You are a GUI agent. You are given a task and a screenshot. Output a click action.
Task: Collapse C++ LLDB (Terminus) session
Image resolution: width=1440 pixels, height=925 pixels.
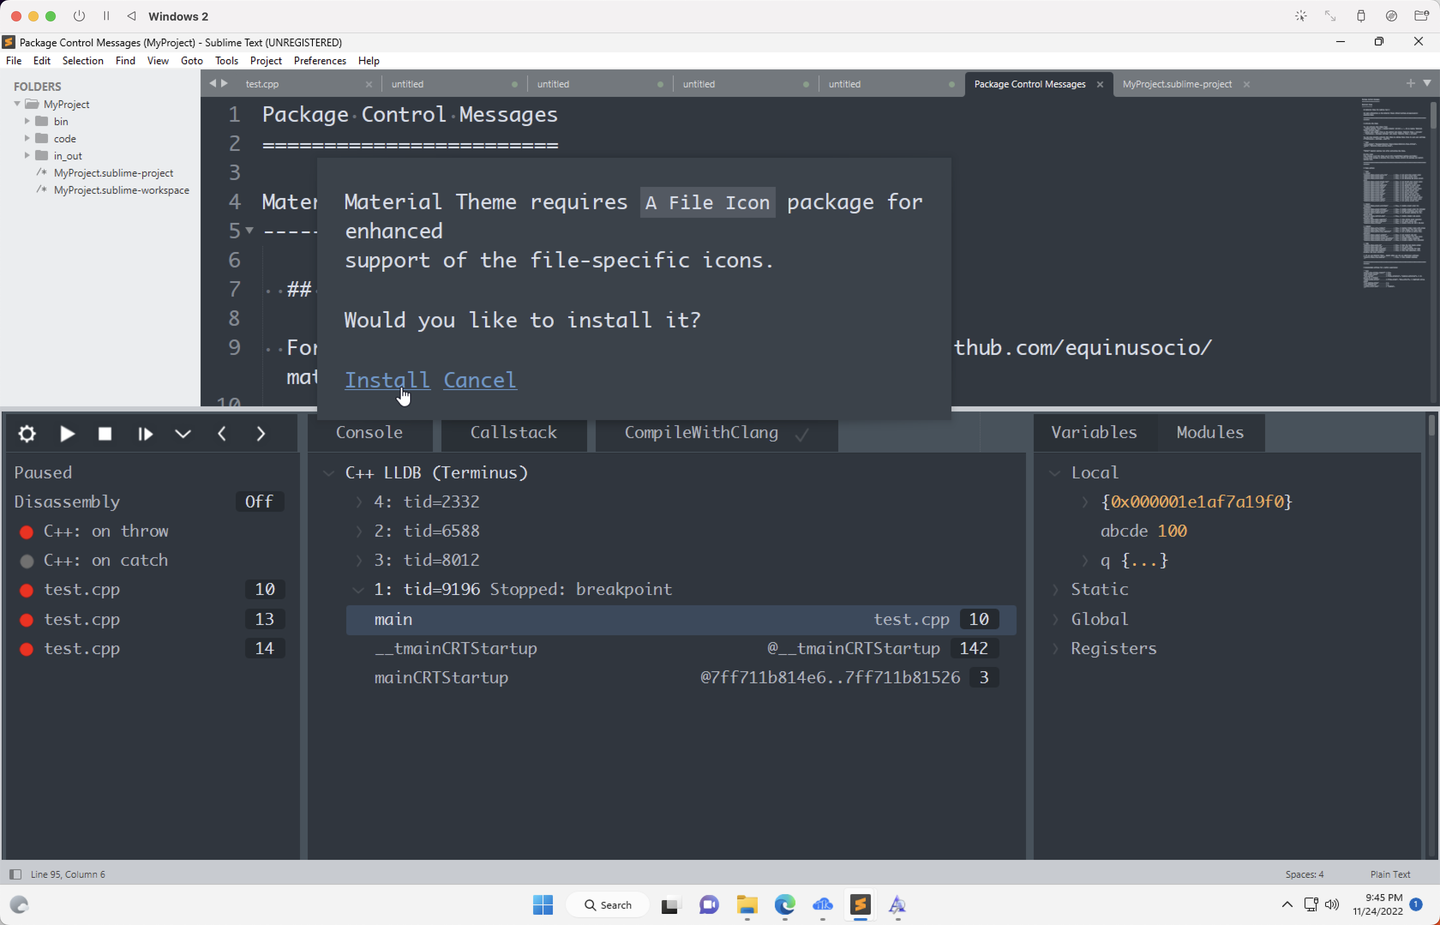pos(329,473)
